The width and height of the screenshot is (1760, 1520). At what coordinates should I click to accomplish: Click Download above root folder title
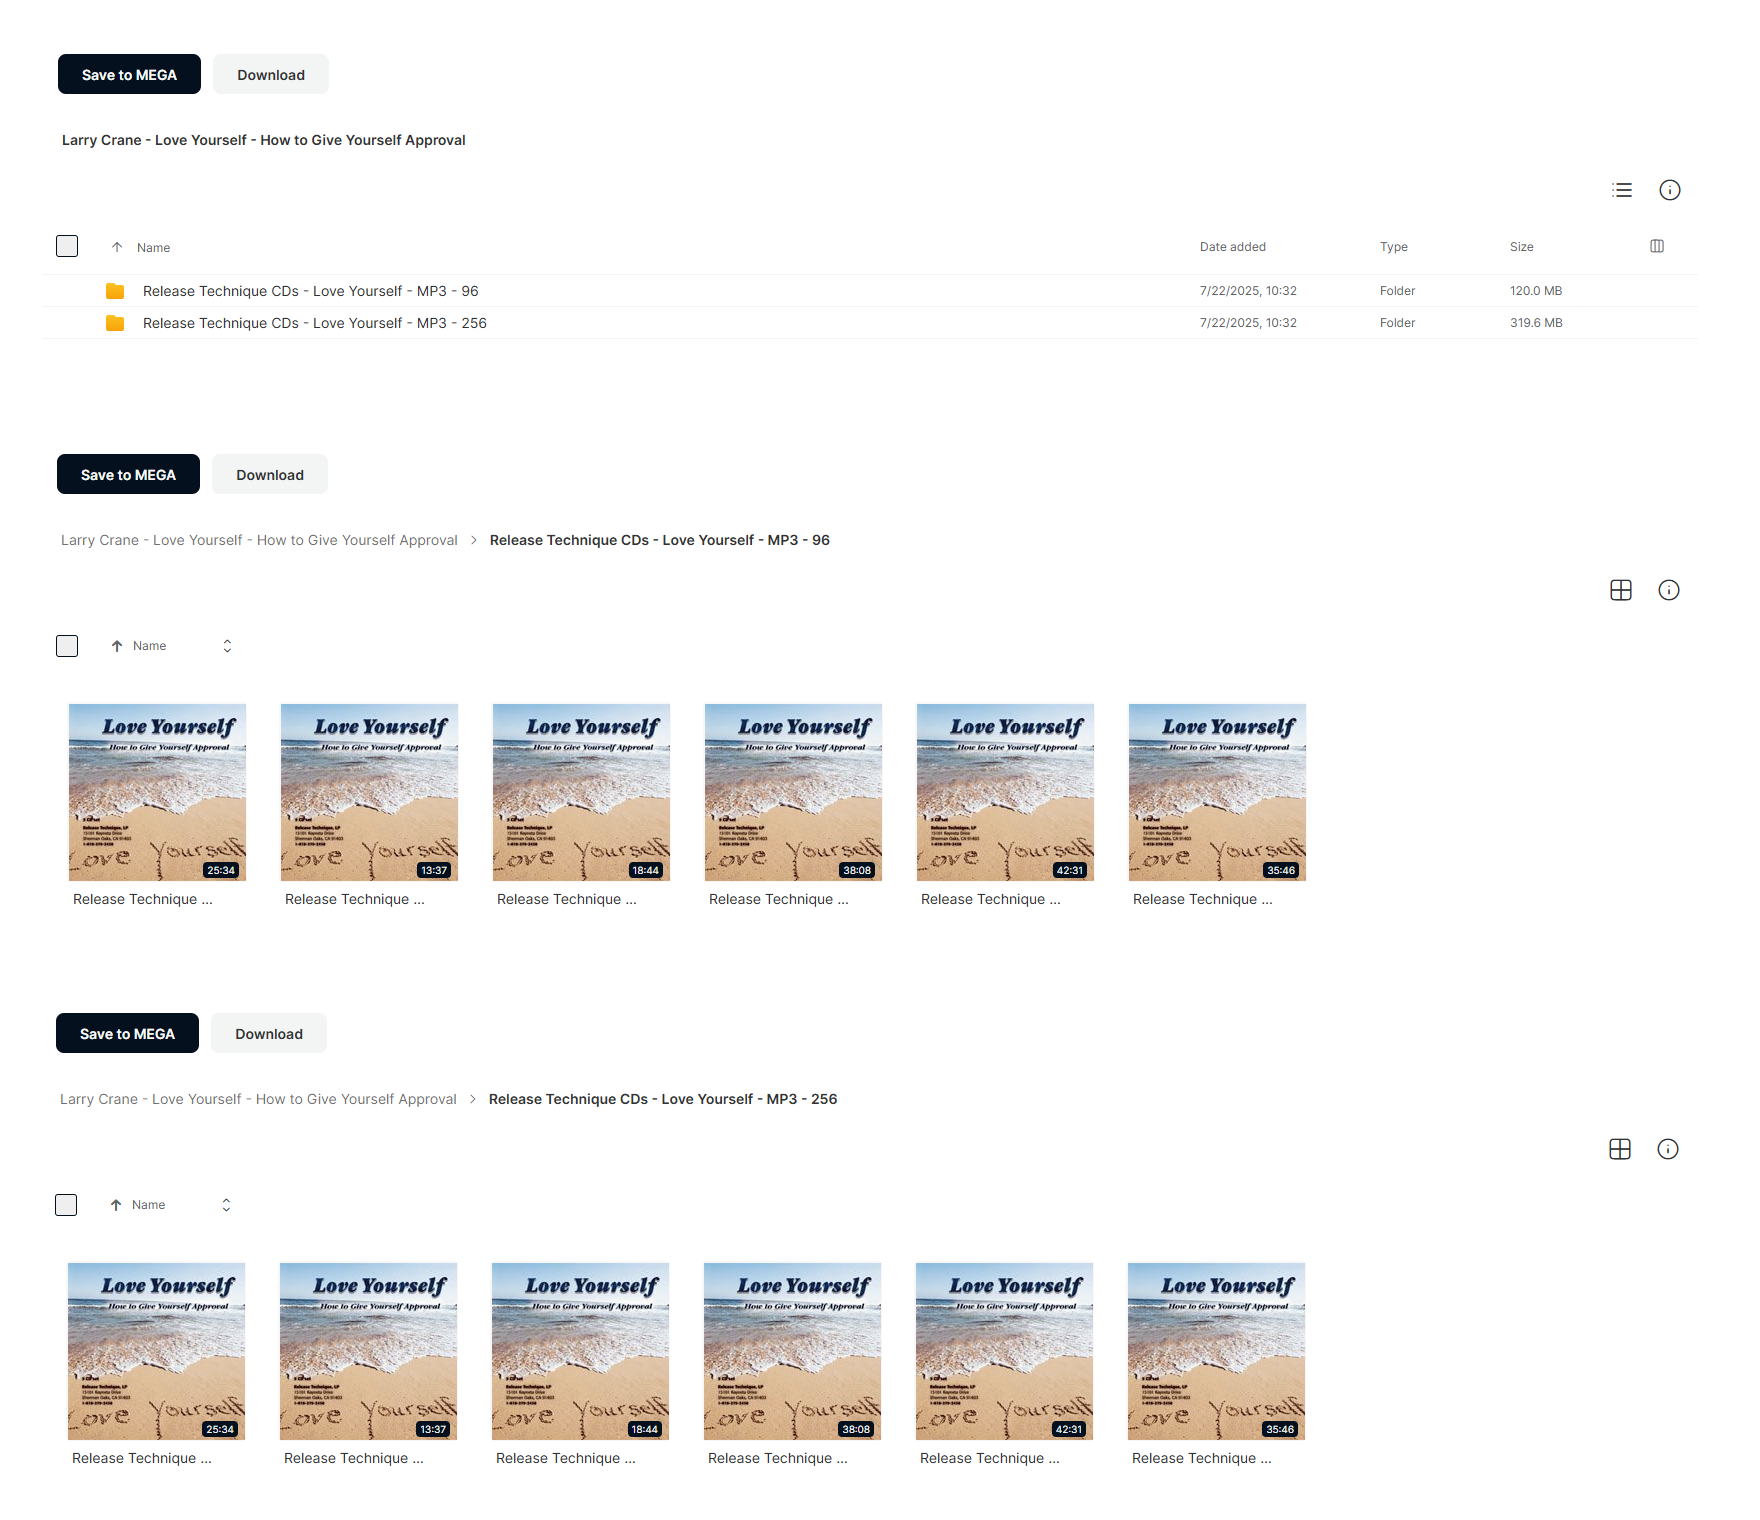click(x=271, y=74)
